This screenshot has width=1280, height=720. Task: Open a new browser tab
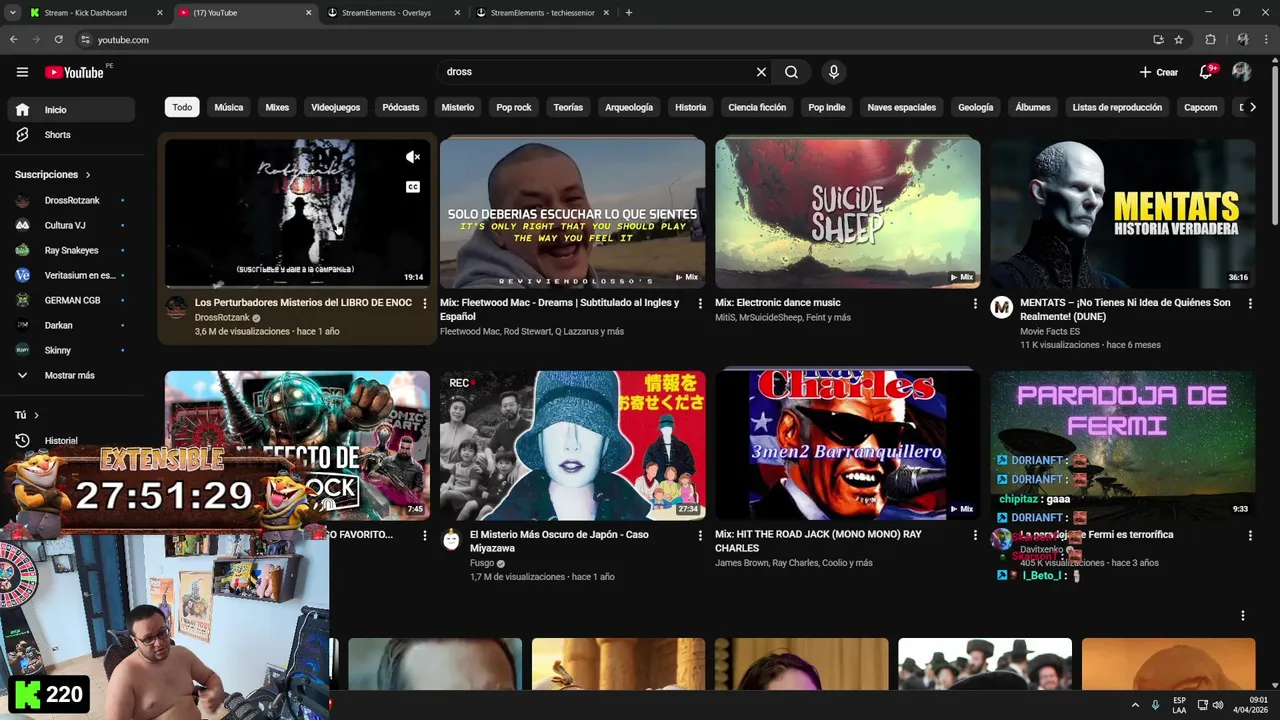[x=629, y=13]
